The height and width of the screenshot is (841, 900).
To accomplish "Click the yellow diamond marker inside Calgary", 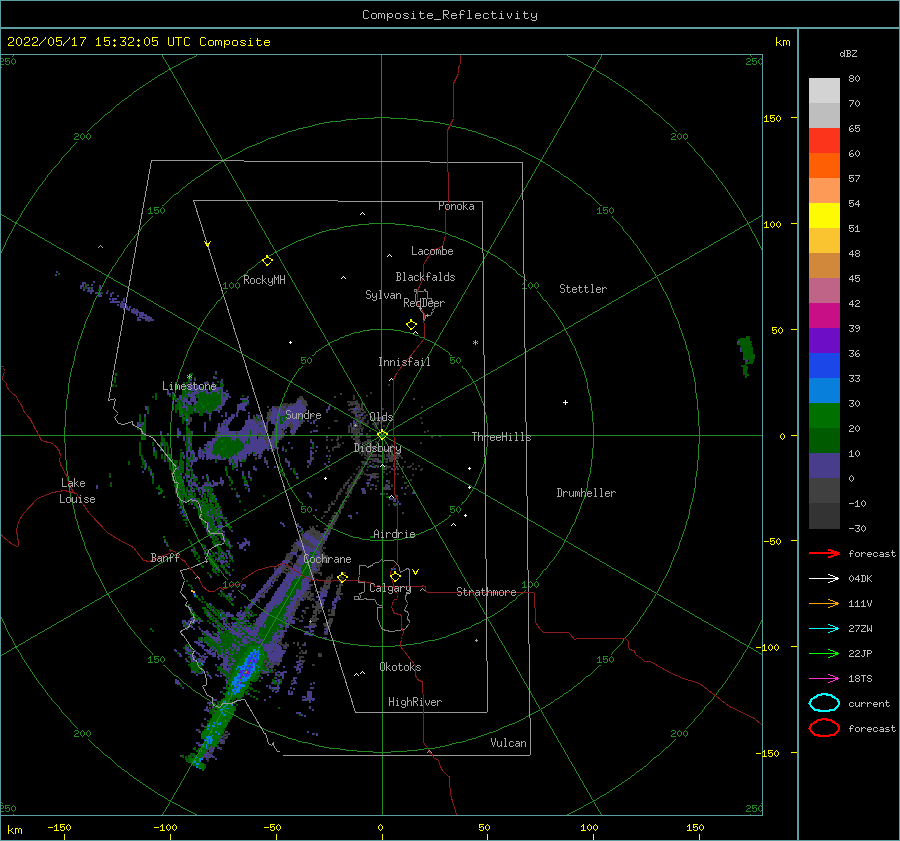I will 395,576.
